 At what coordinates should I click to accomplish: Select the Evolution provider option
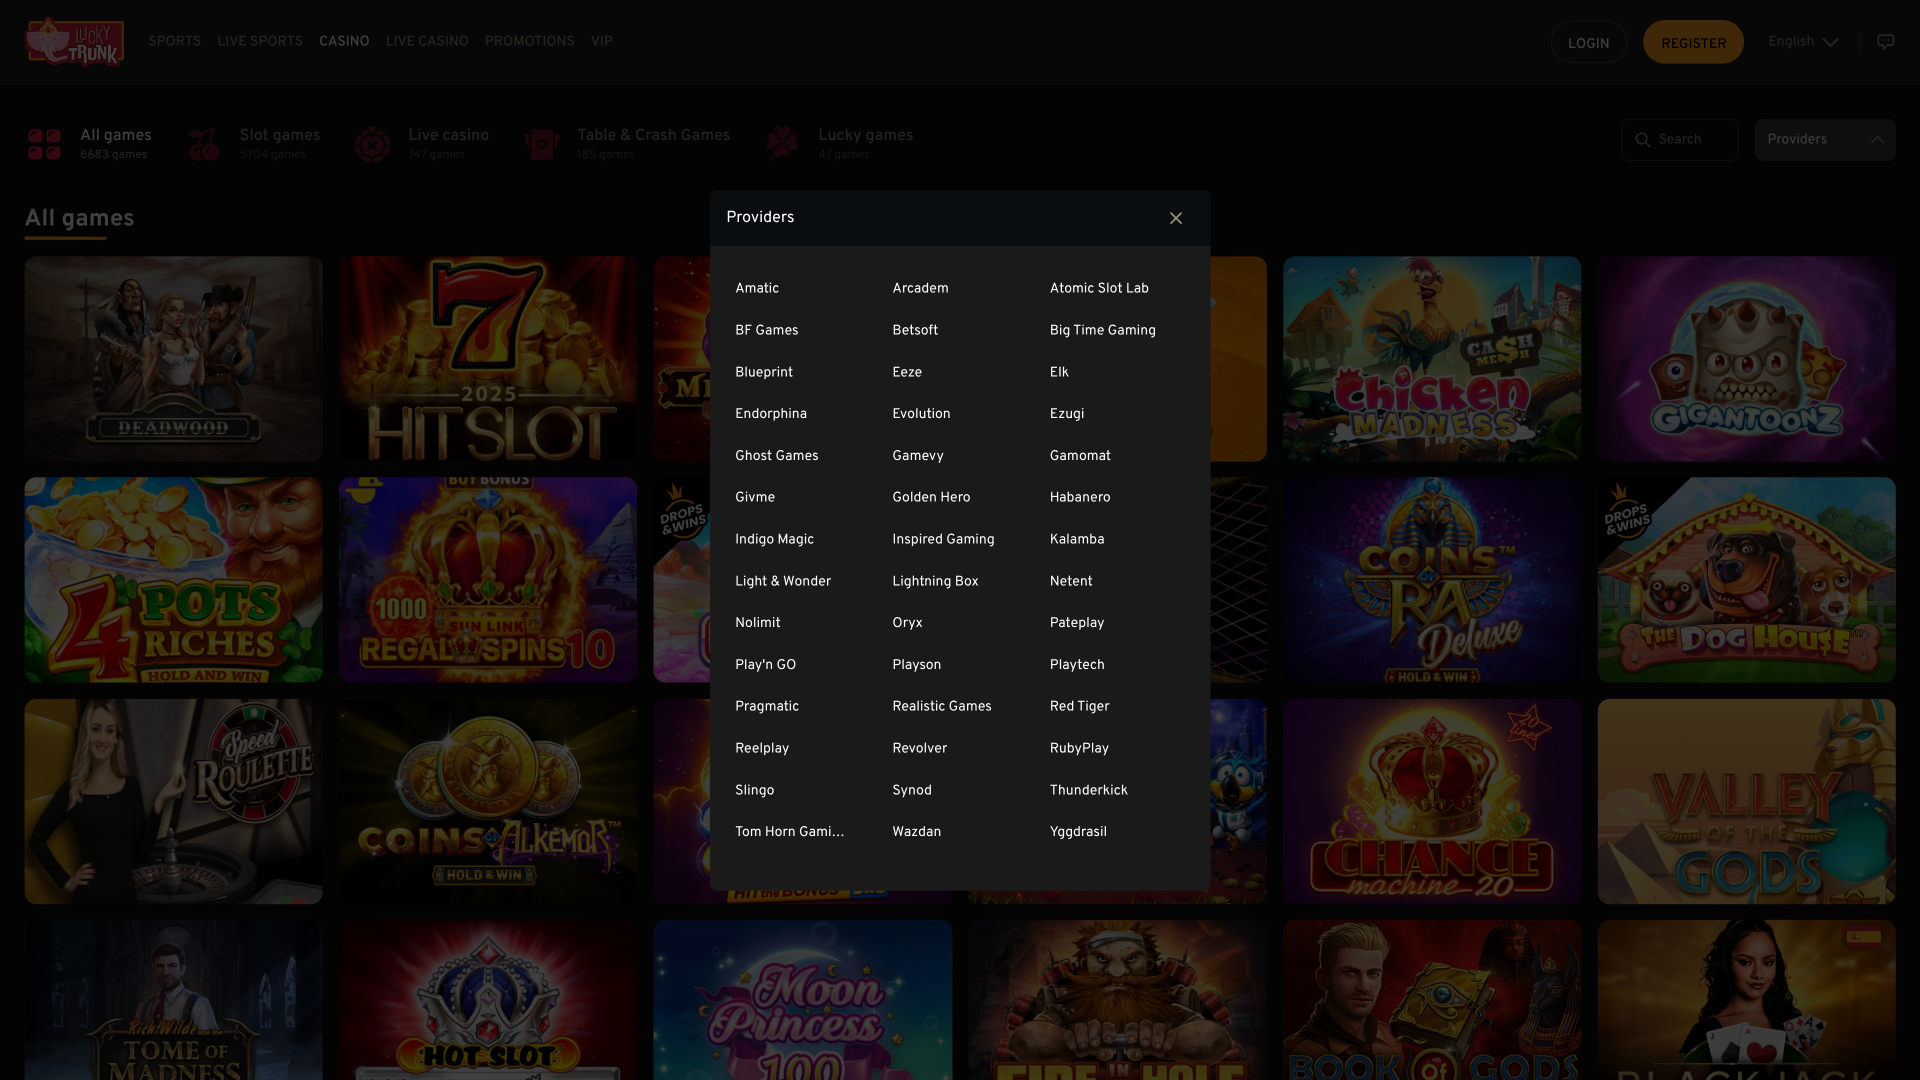click(x=920, y=413)
